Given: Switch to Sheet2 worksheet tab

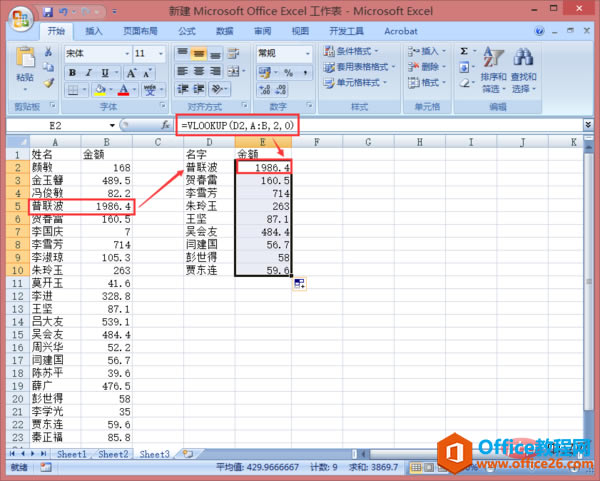Looking at the screenshot, I should pyautogui.click(x=113, y=454).
